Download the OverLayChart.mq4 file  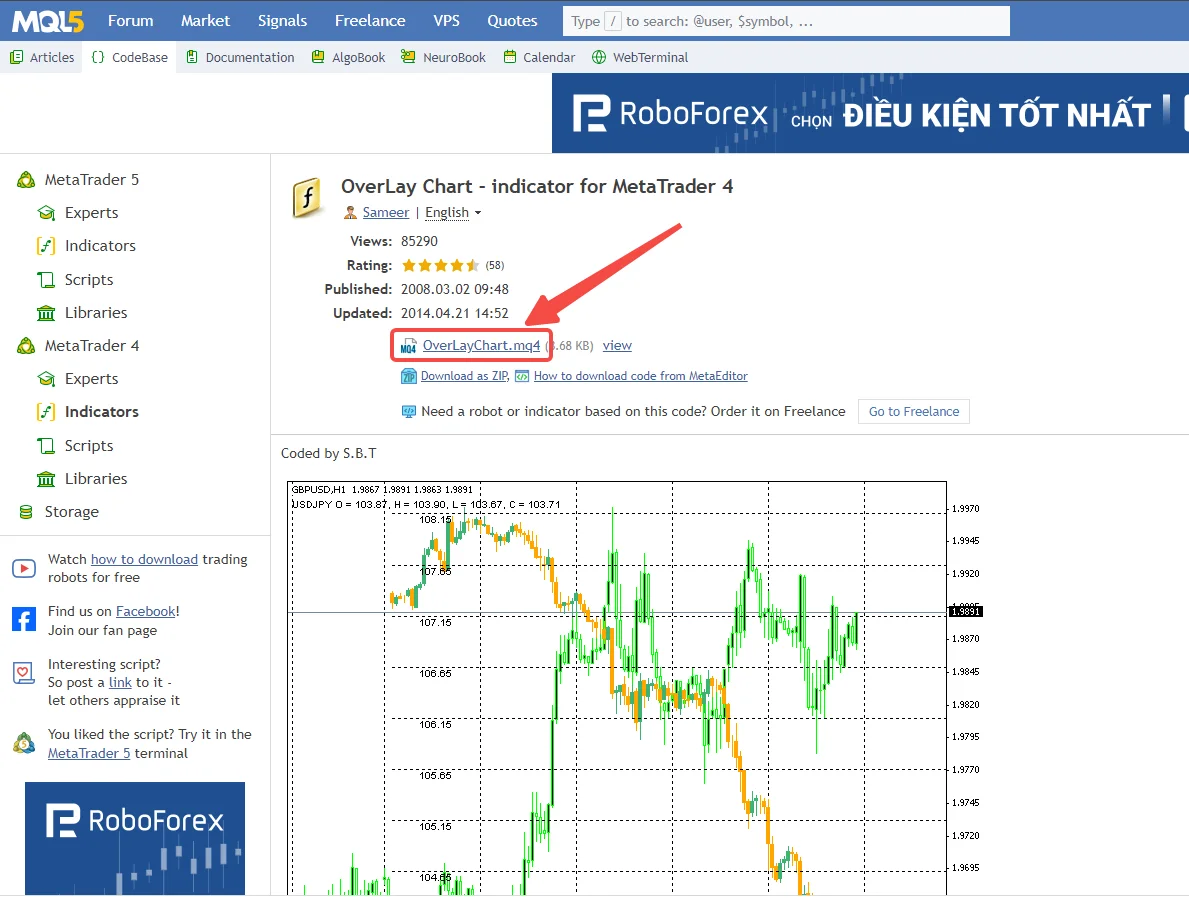coord(481,346)
